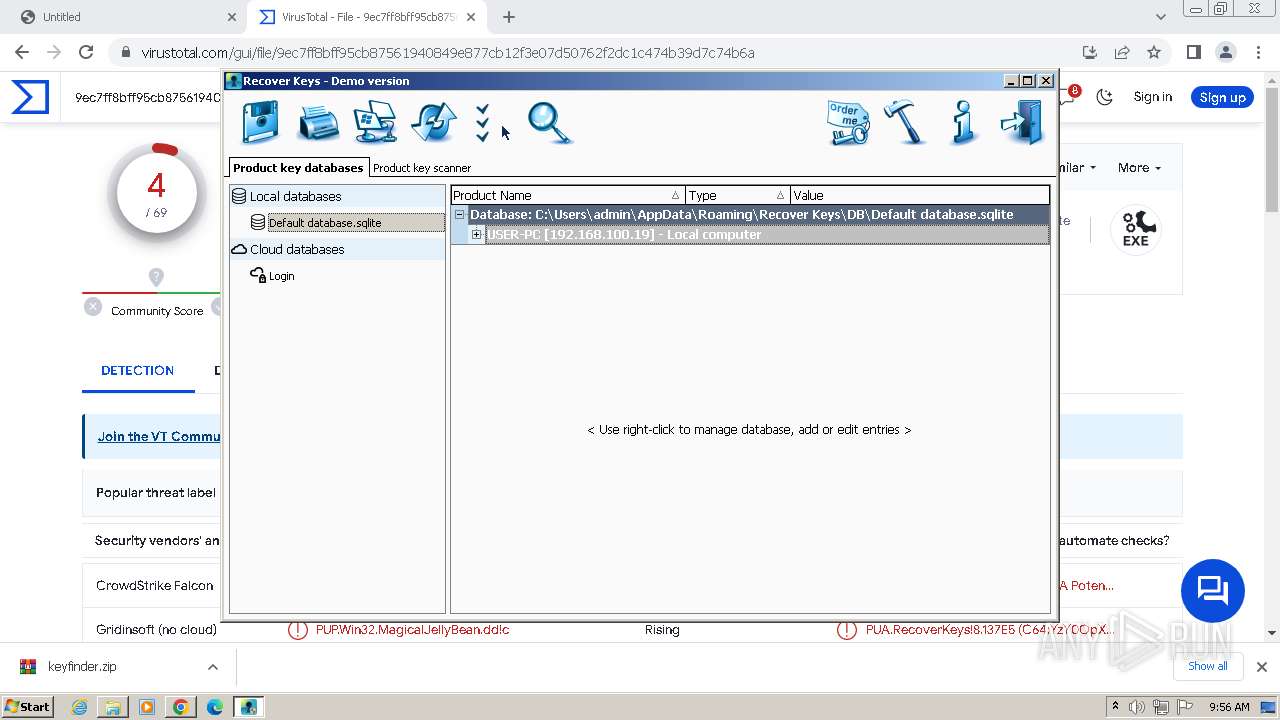This screenshot has width=1280, height=720.
Task: Bookmark this page with the star icon
Action: [1154, 53]
